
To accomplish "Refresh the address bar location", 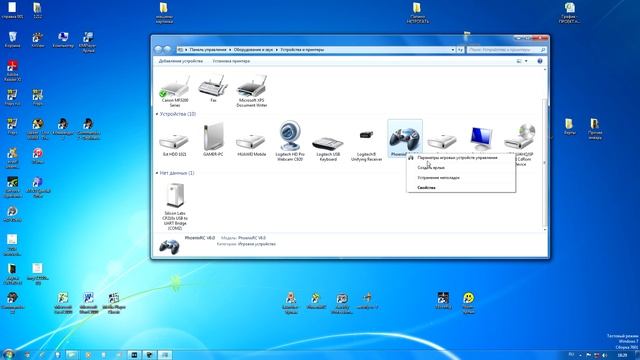I will pos(460,50).
